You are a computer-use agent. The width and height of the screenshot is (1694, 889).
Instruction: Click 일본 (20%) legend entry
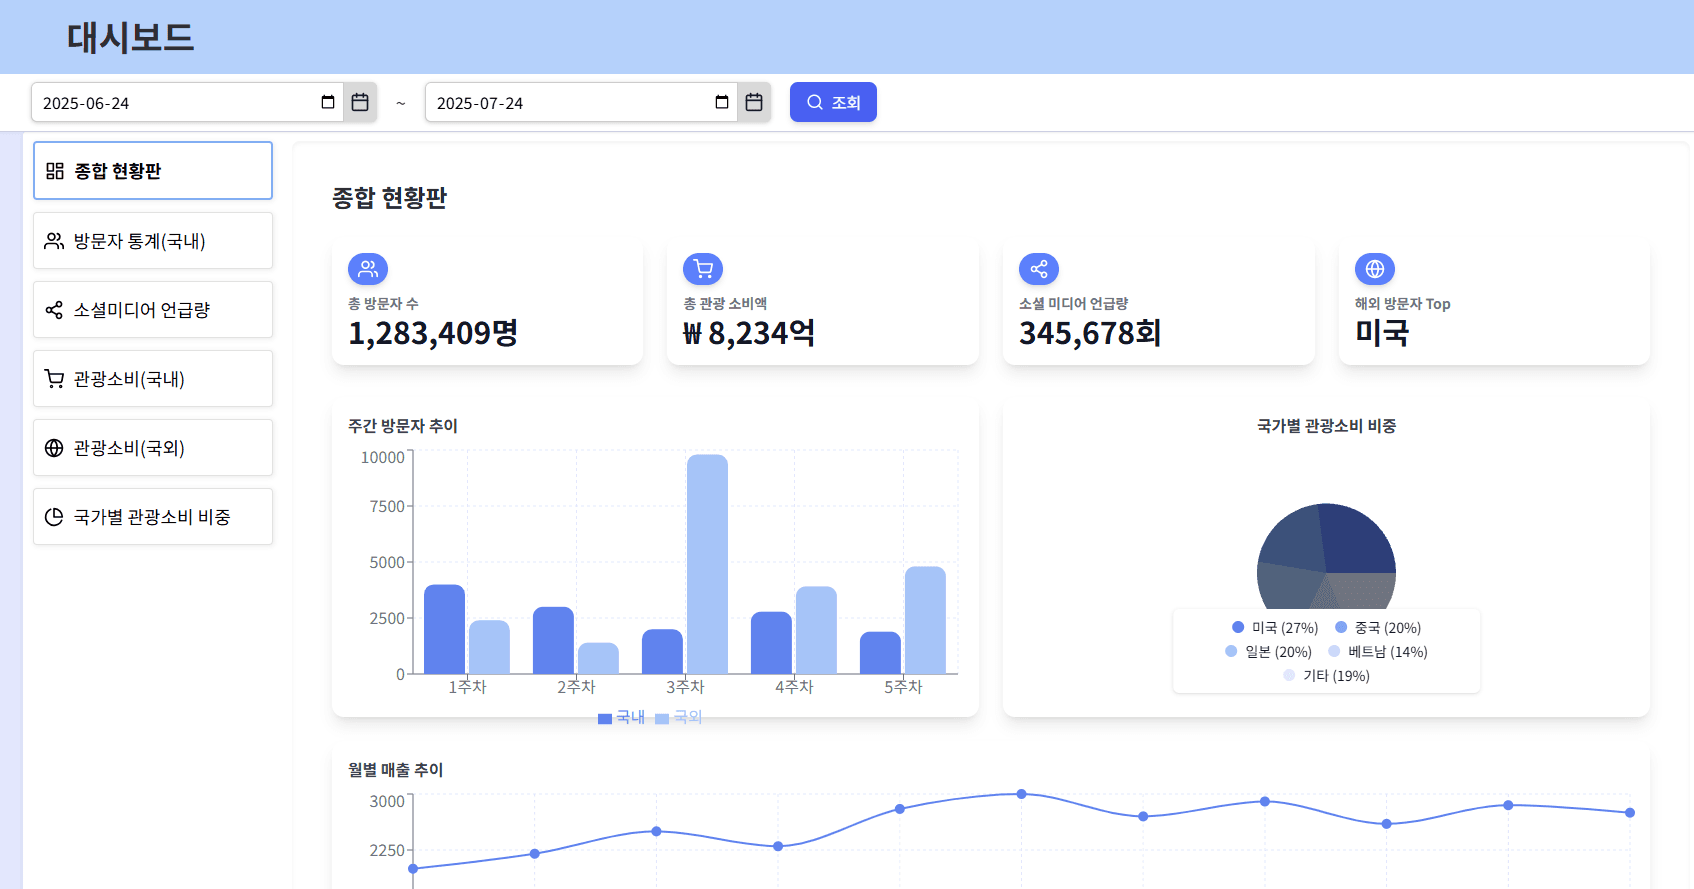pos(1268,652)
